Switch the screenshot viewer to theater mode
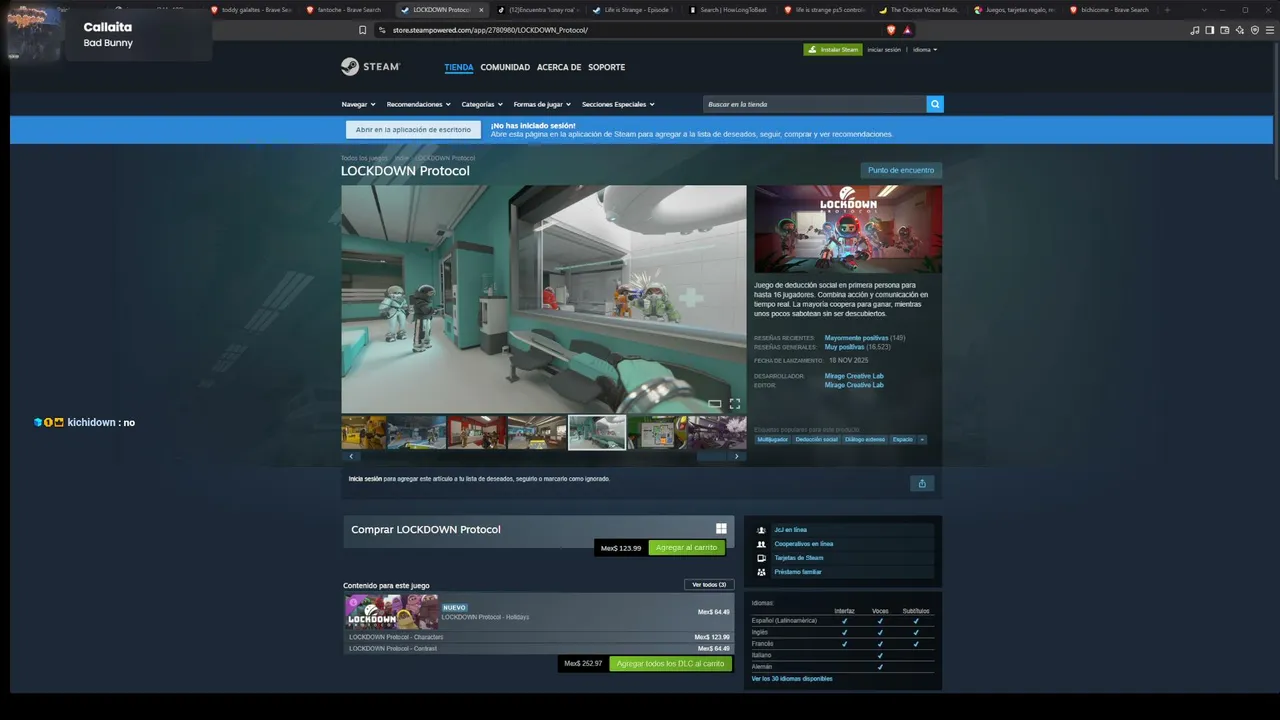The image size is (1280, 720). (x=715, y=404)
